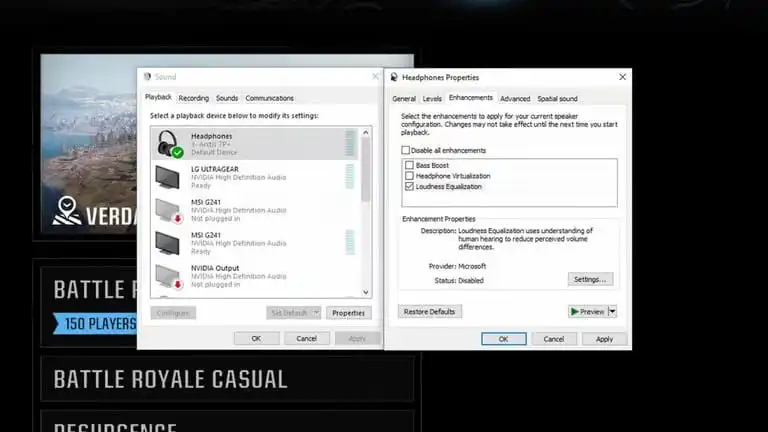This screenshot has width=768, height=432.
Task: Check Disable all enhancements
Action: (406, 150)
